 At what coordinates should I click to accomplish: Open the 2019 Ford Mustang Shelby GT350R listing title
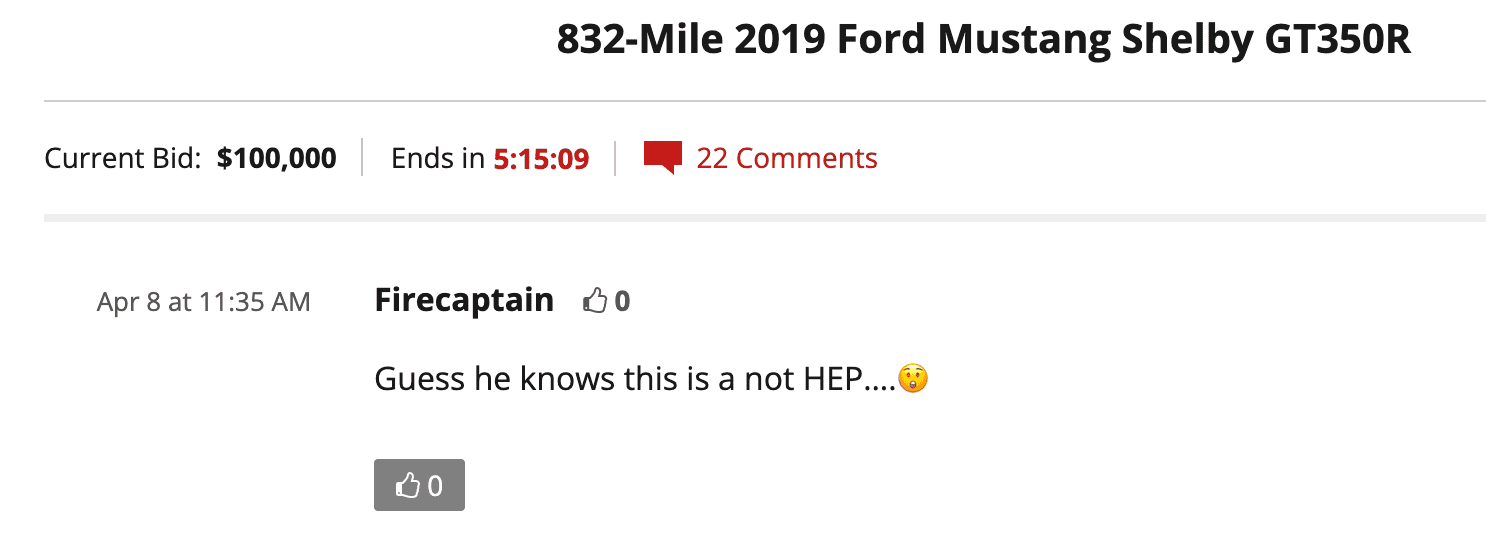pos(983,39)
